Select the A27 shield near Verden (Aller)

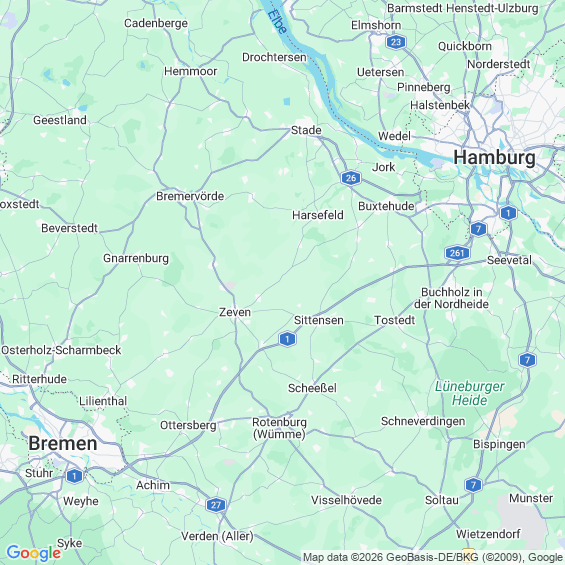(x=215, y=505)
